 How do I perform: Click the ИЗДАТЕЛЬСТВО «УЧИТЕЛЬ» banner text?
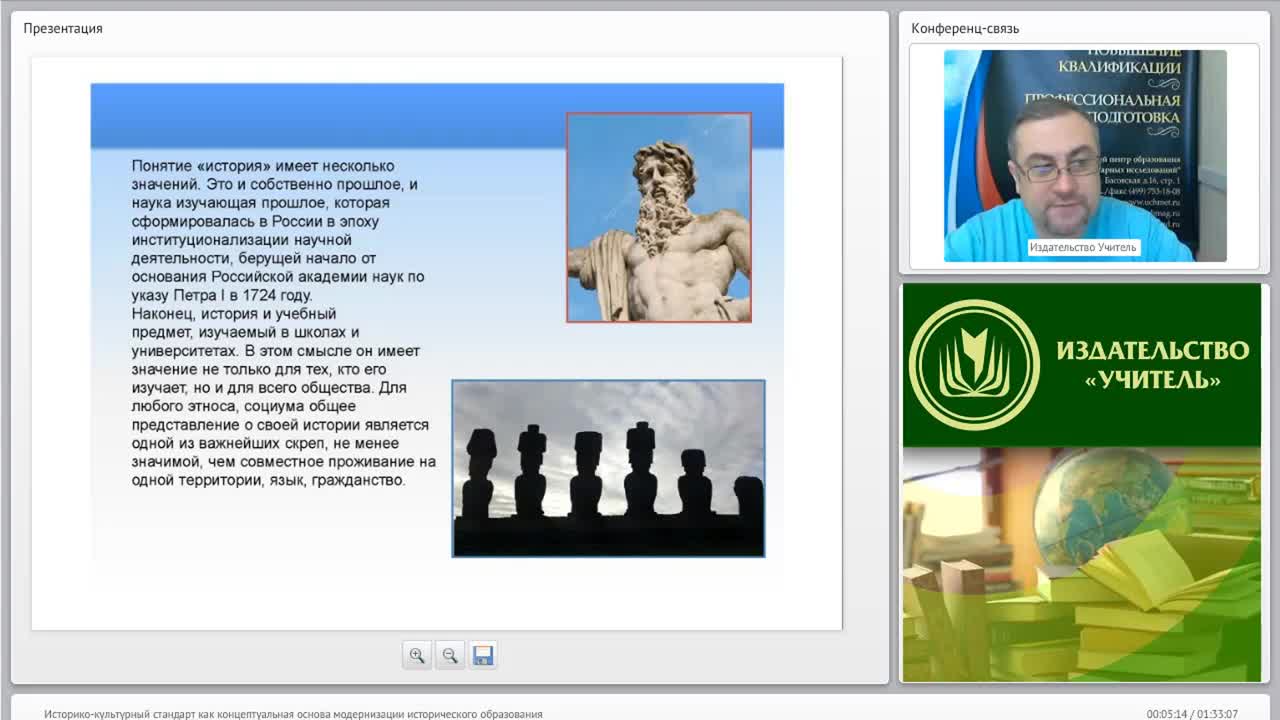click(1153, 365)
